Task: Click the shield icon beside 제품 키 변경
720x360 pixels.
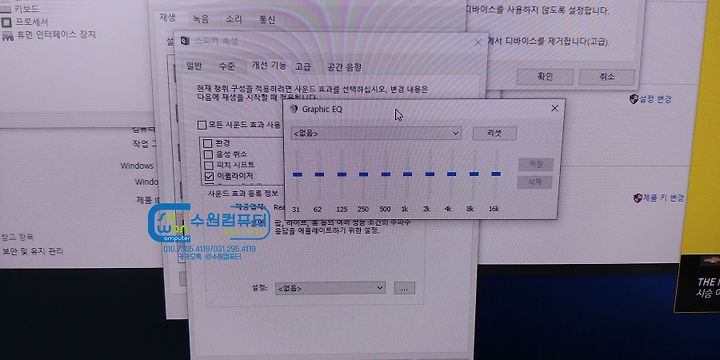Action: [x=637, y=198]
